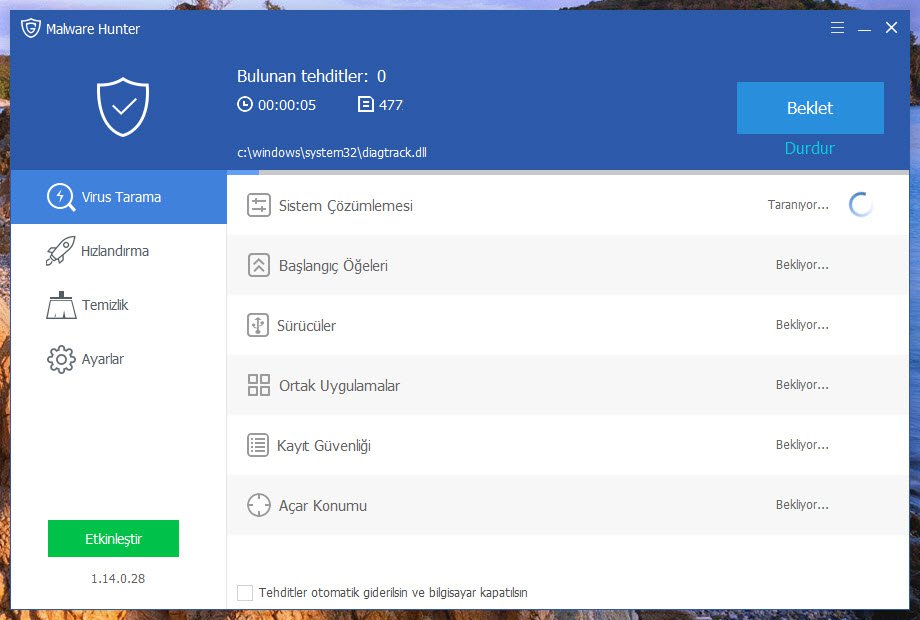The image size is (920, 620).
Task: Click Bekliyor status in Başlangıç Öğeleri row
Action: [802, 265]
